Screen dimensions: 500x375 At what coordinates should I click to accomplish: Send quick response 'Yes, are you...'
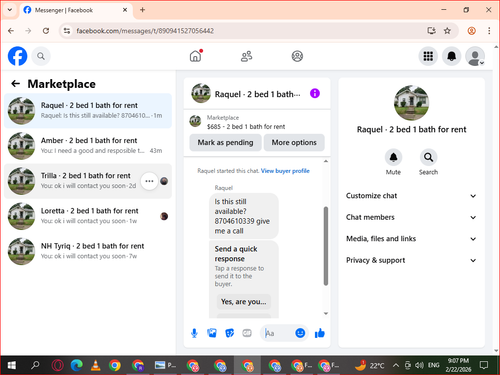click(244, 302)
